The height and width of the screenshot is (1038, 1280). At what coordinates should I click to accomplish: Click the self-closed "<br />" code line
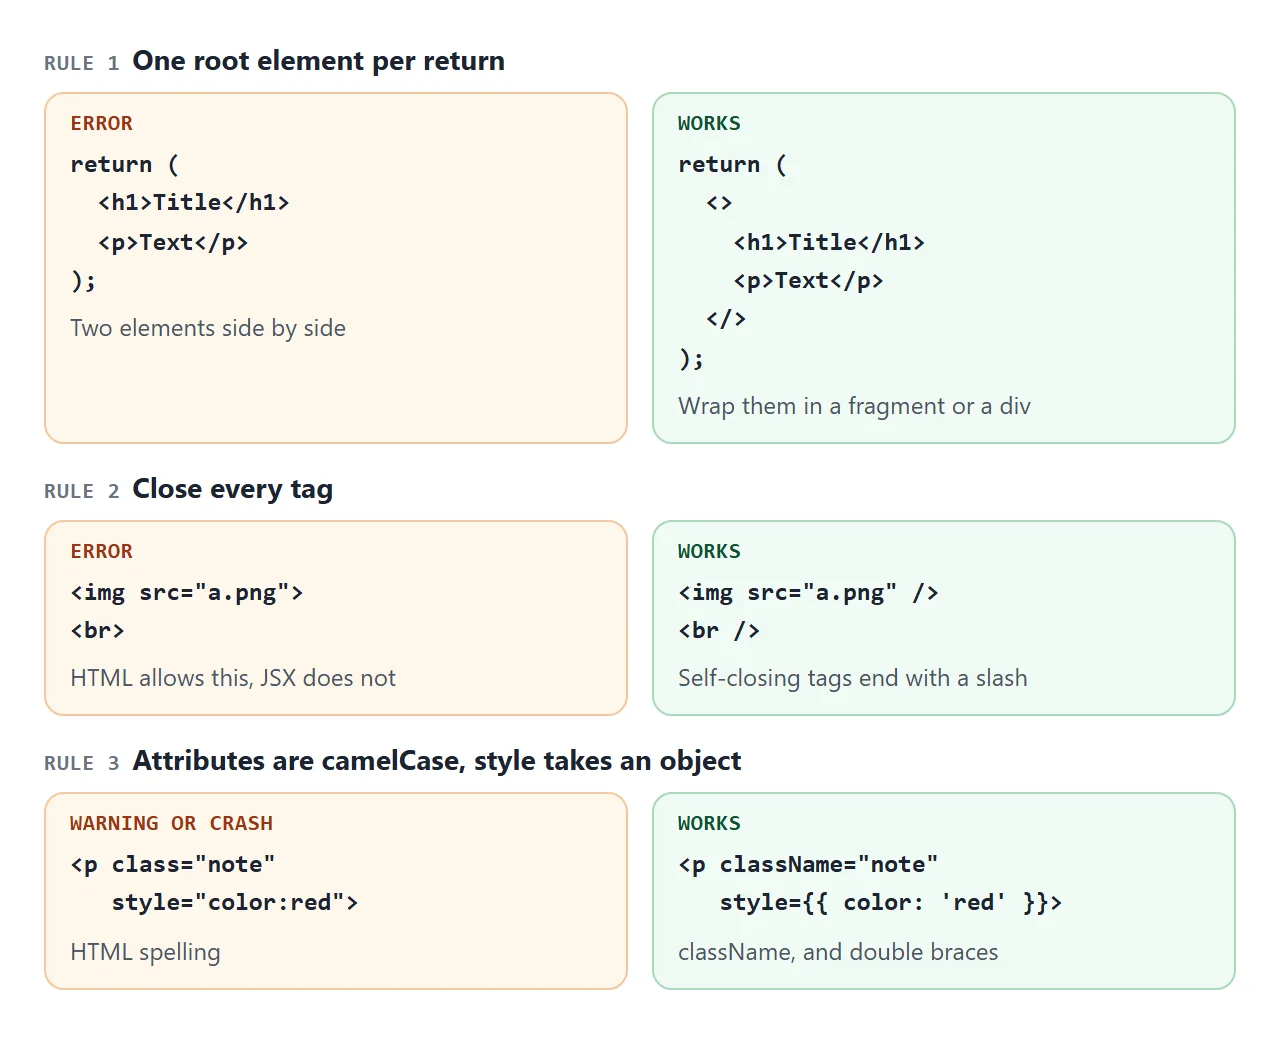coord(719,631)
